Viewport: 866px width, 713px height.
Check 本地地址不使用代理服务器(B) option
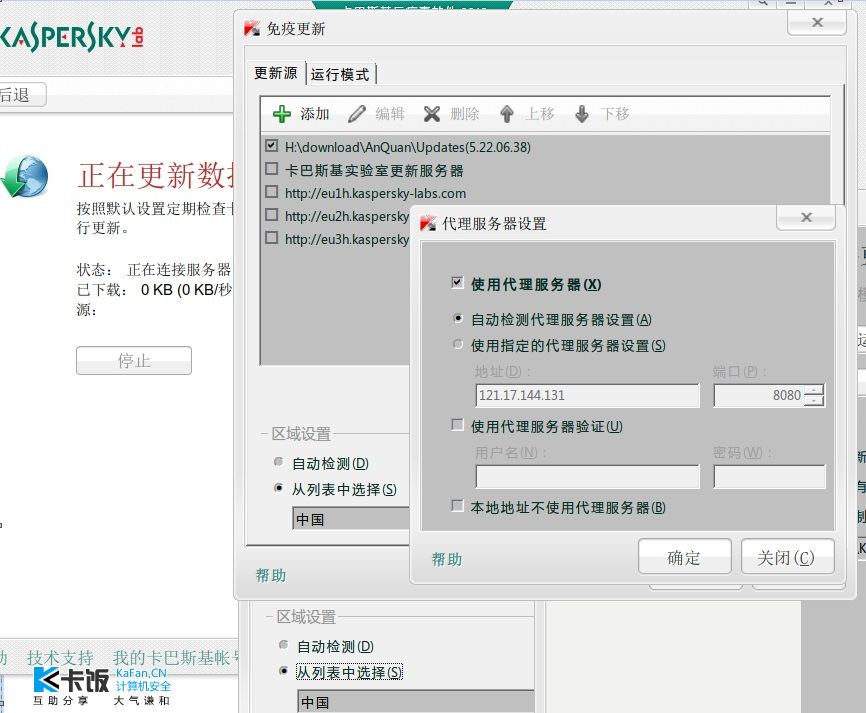point(457,506)
